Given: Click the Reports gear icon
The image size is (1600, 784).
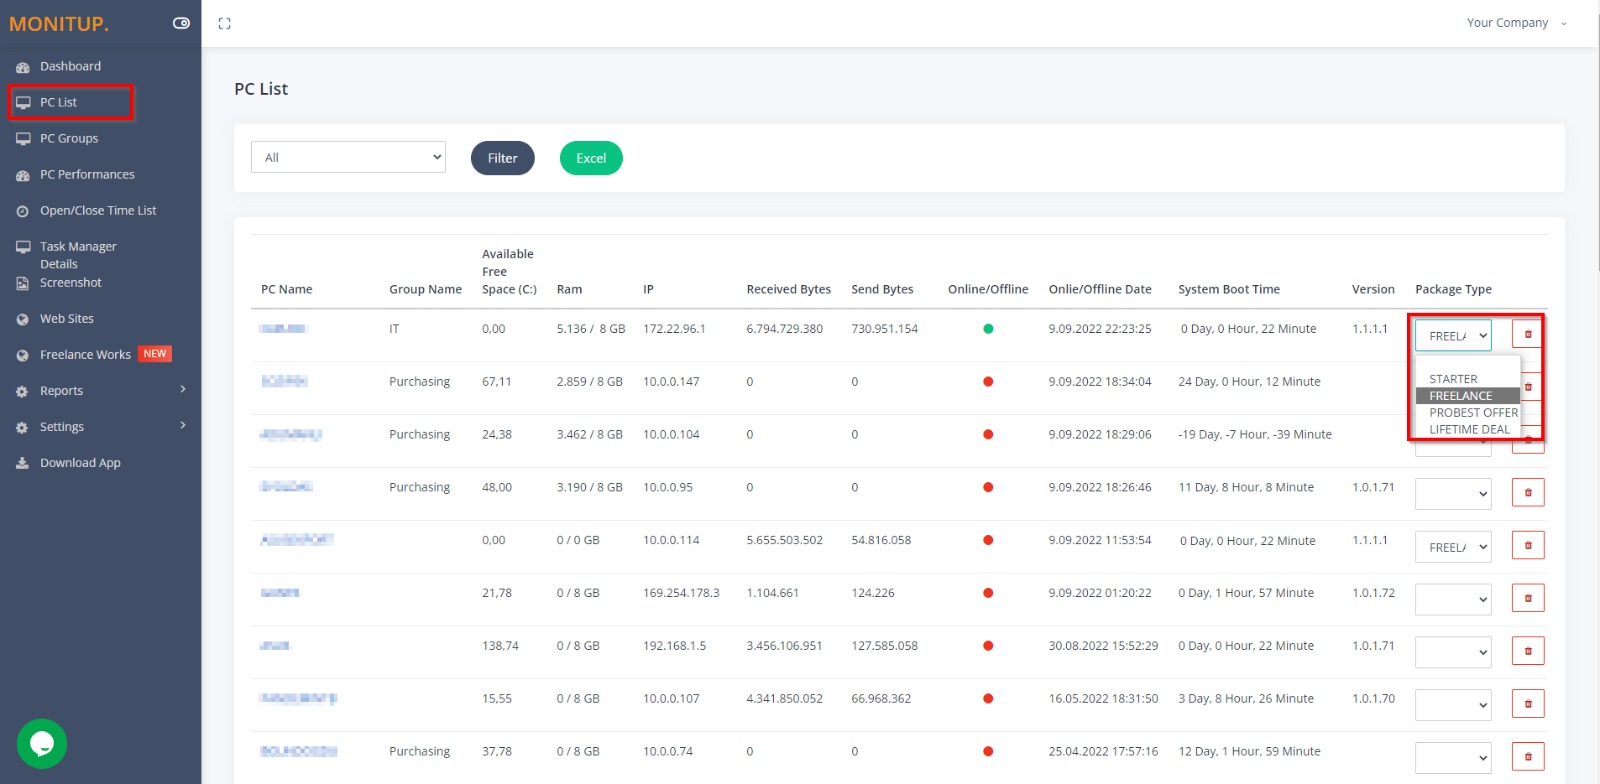Looking at the screenshot, I should [22, 391].
